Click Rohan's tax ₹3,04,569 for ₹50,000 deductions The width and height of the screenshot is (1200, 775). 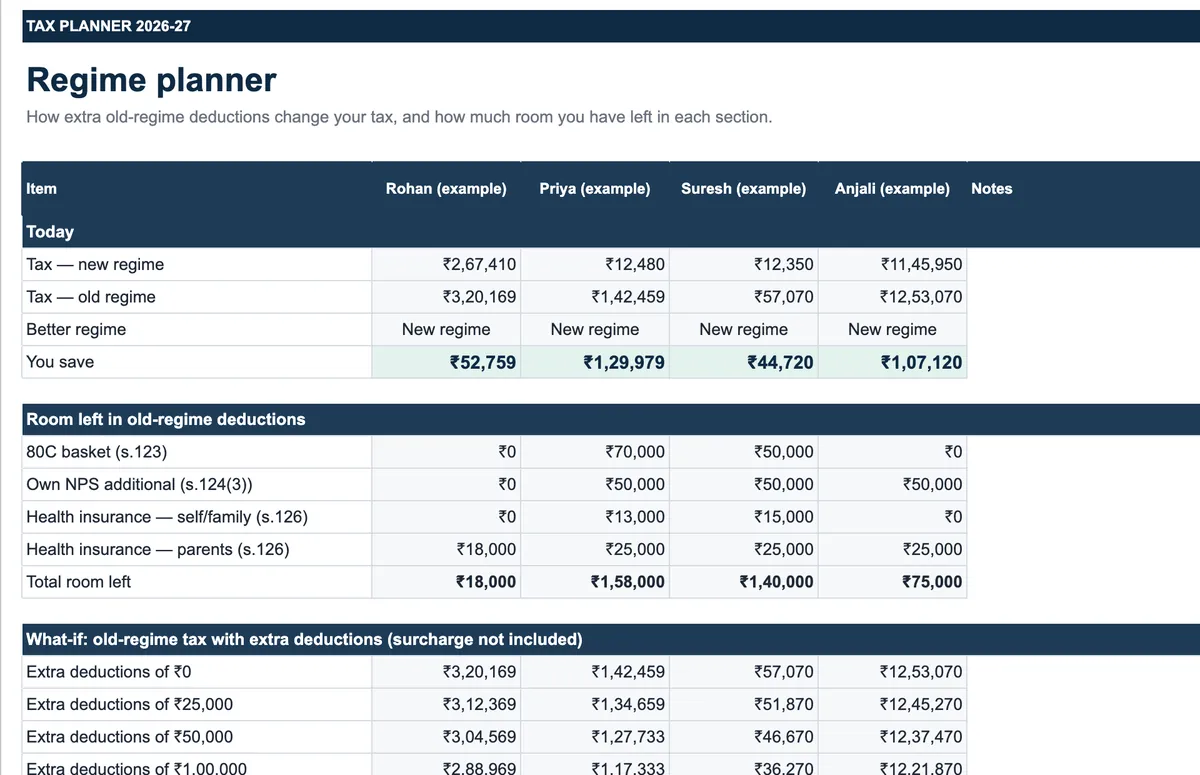click(479, 737)
